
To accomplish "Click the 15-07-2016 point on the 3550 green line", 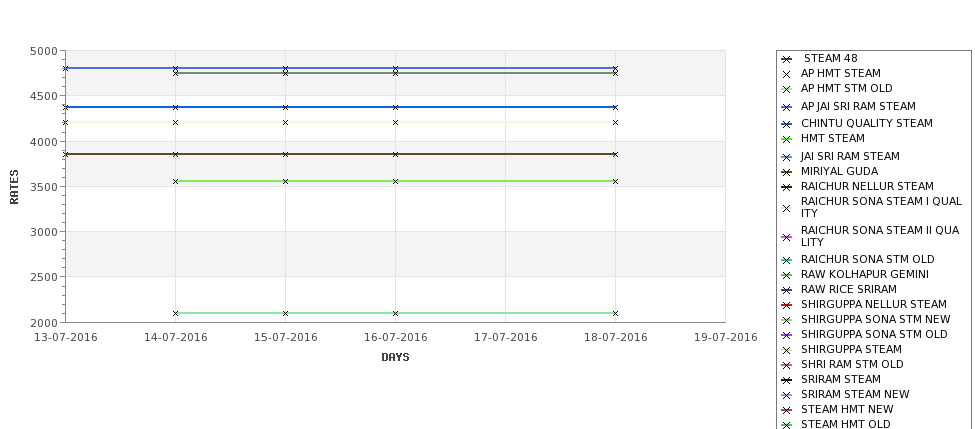I will point(285,182).
